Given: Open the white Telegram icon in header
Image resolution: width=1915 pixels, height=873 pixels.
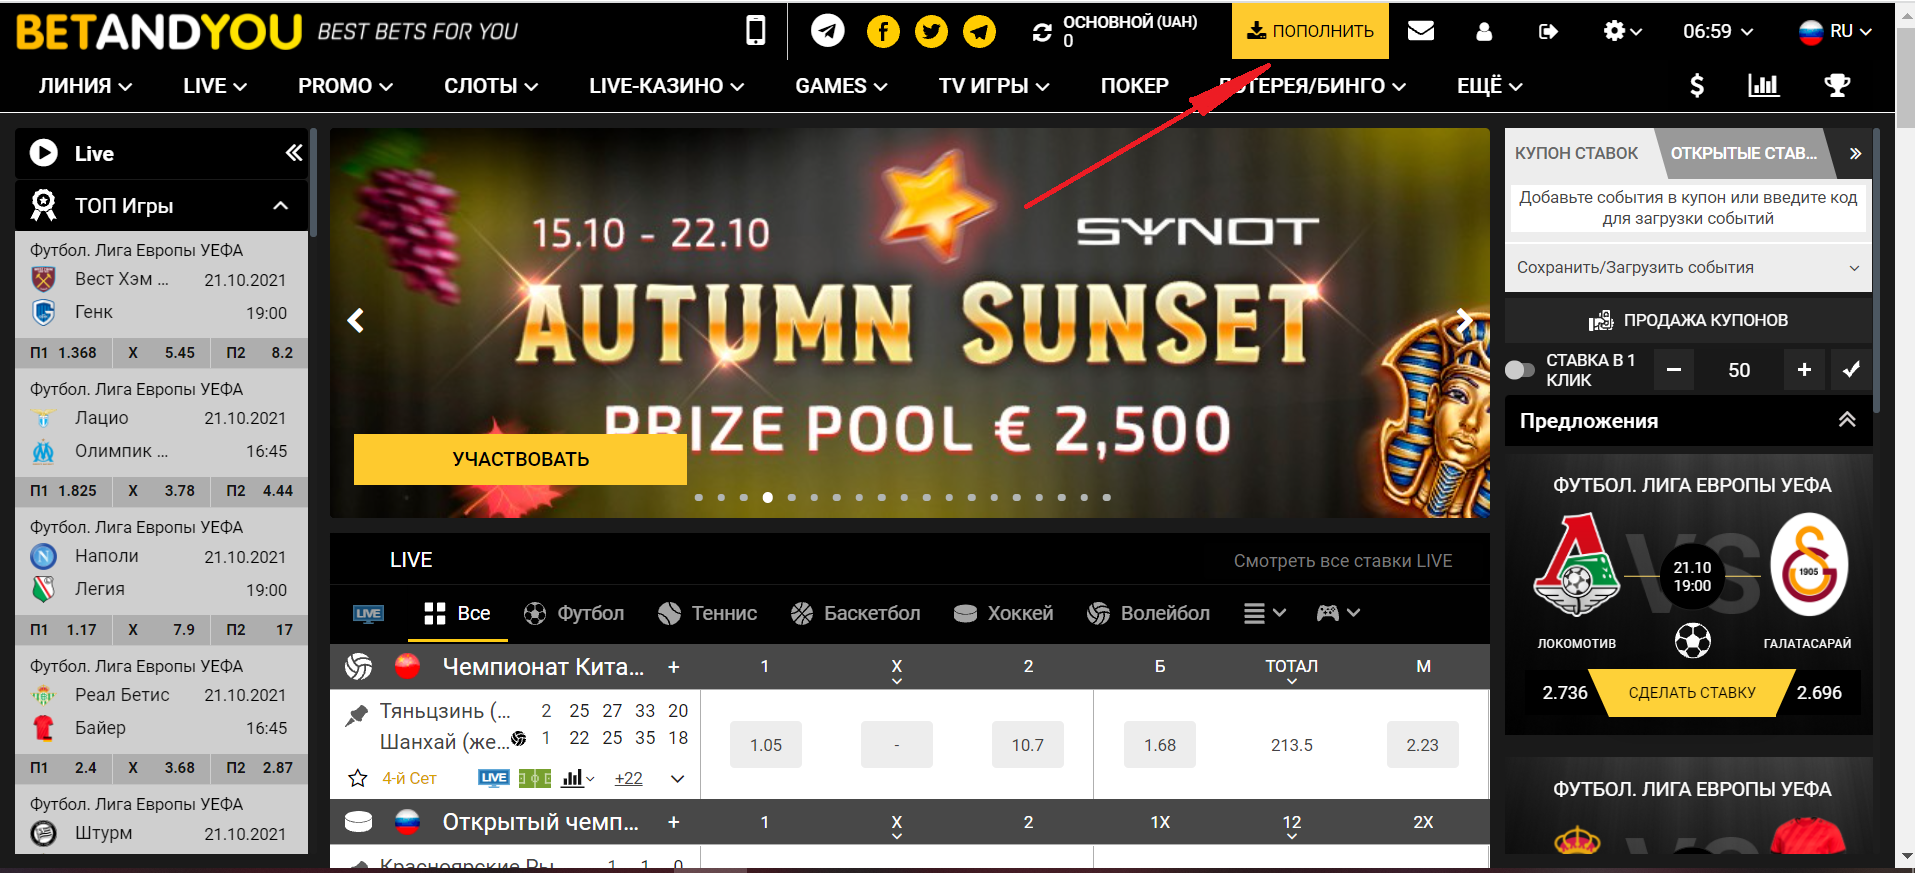Looking at the screenshot, I should click(x=827, y=31).
